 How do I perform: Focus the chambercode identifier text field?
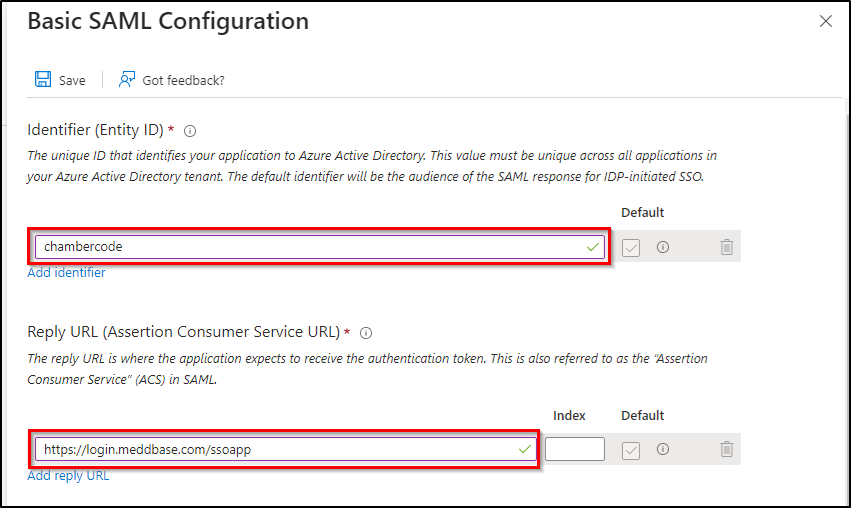point(300,247)
